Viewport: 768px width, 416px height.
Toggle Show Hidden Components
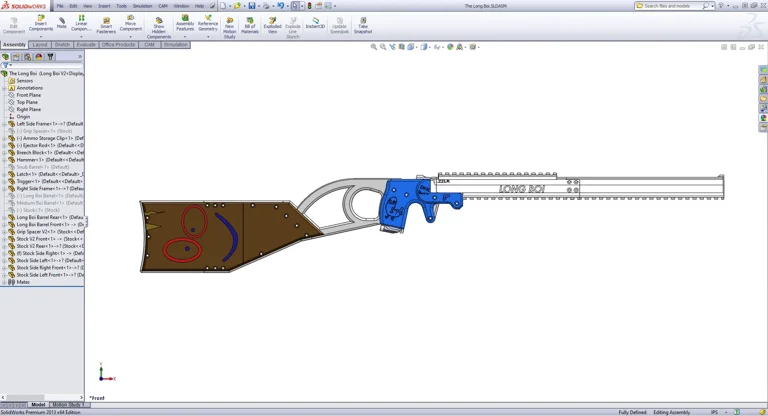pyautogui.click(x=159, y=25)
